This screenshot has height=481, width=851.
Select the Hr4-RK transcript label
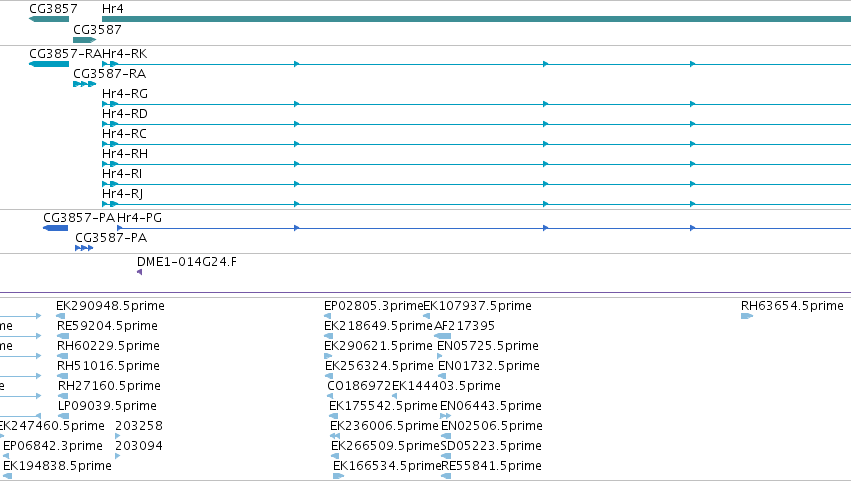(x=124, y=54)
